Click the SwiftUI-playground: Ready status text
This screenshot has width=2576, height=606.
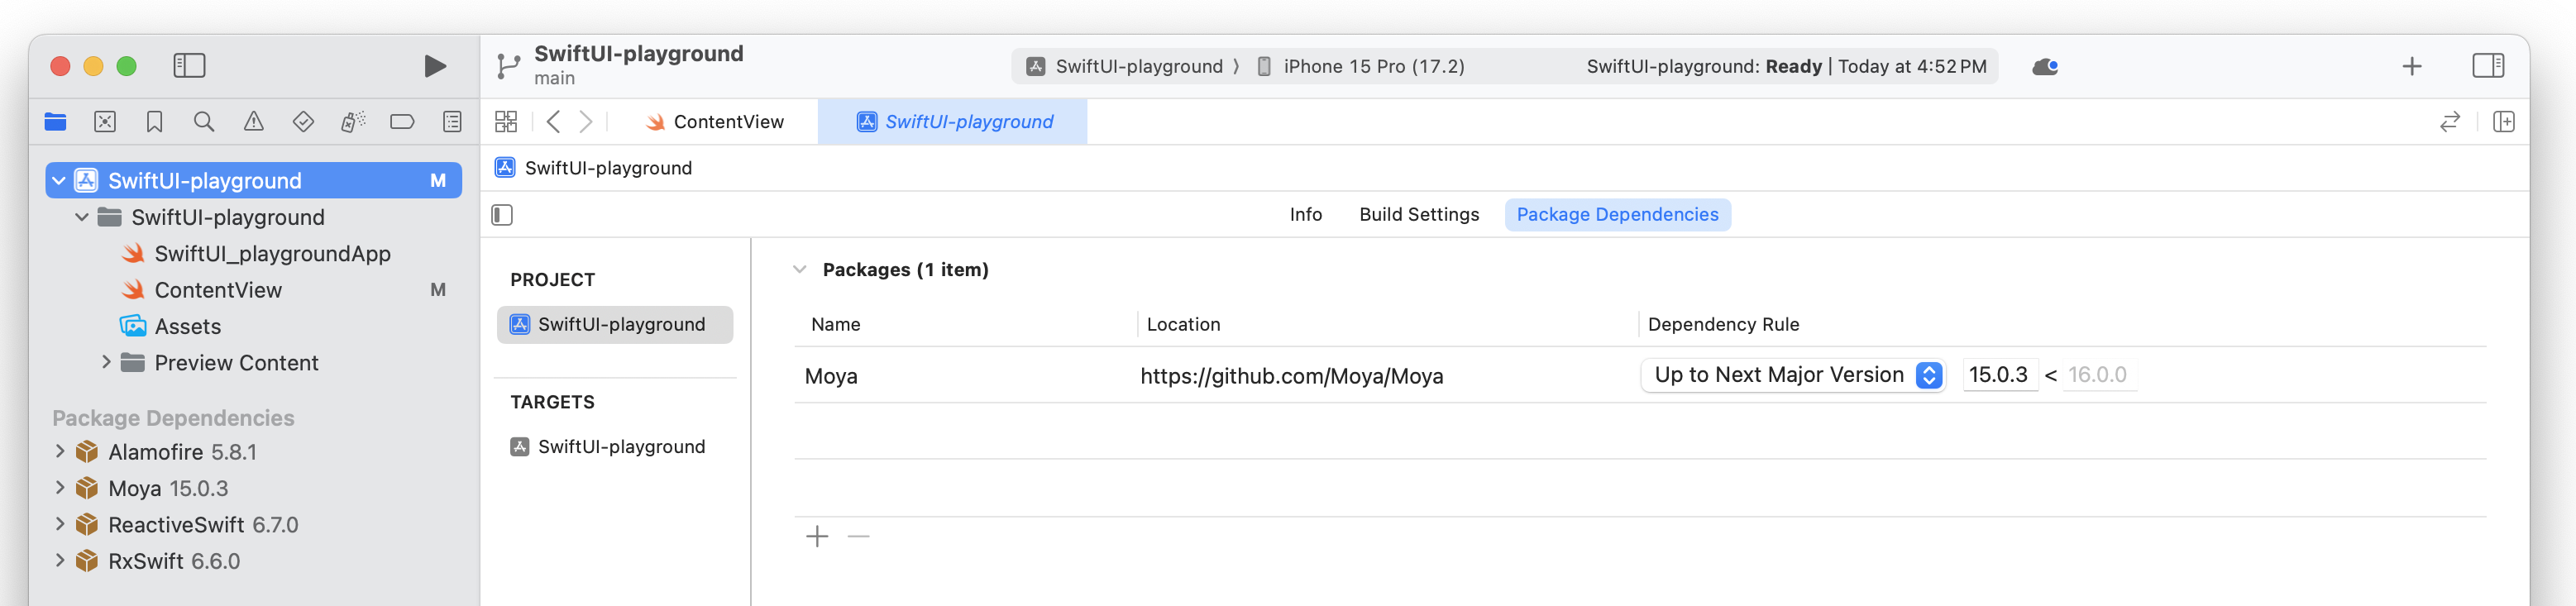tap(1704, 67)
